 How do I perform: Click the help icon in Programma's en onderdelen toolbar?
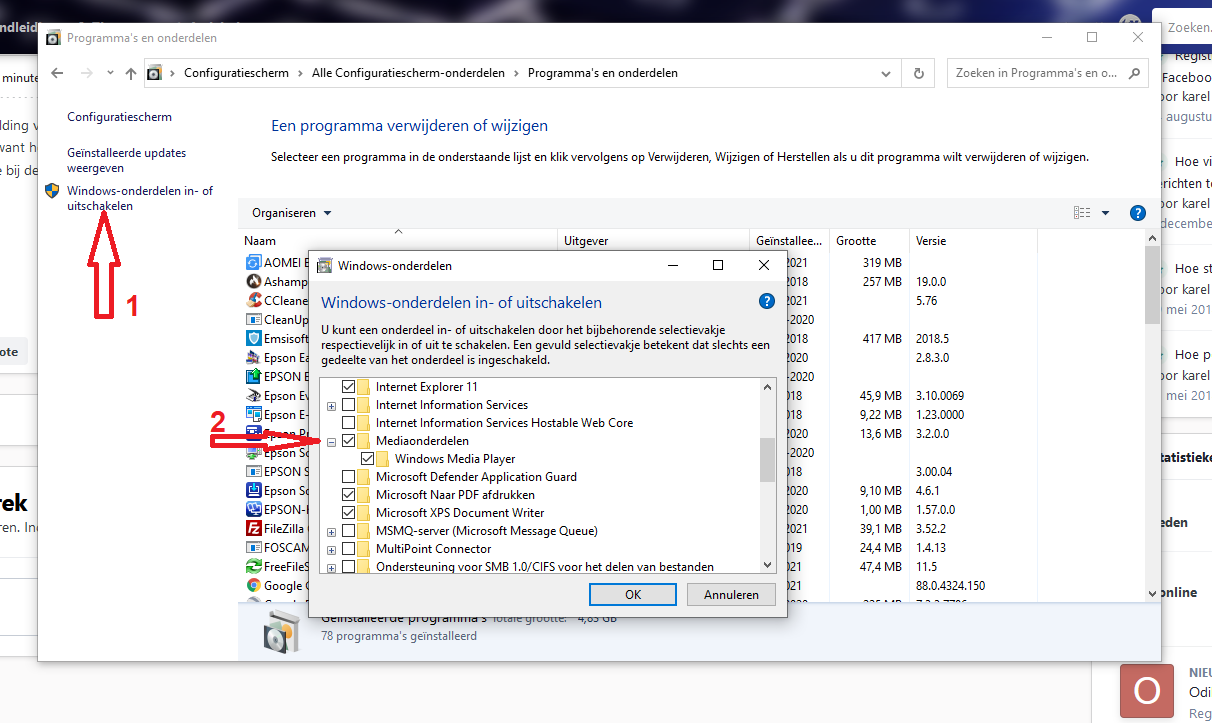point(1137,213)
